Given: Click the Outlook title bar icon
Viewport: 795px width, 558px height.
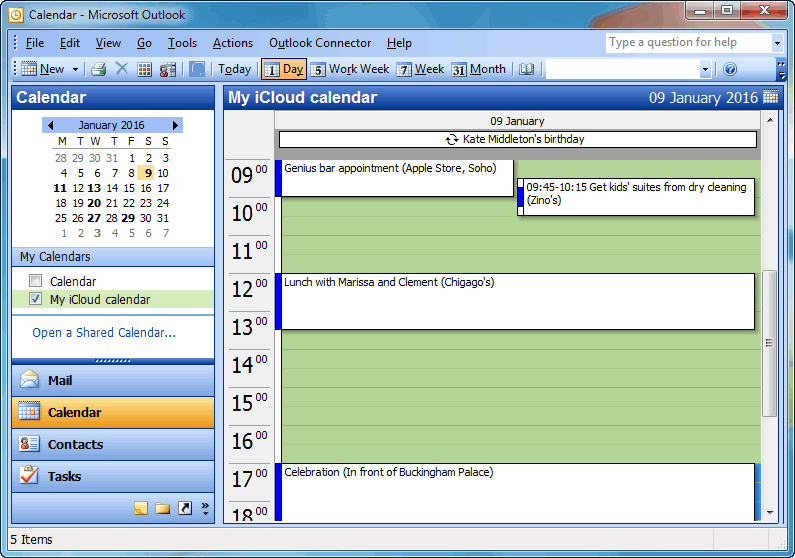Looking at the screenshot, I should pyautogui.click(x=16, y=15).
